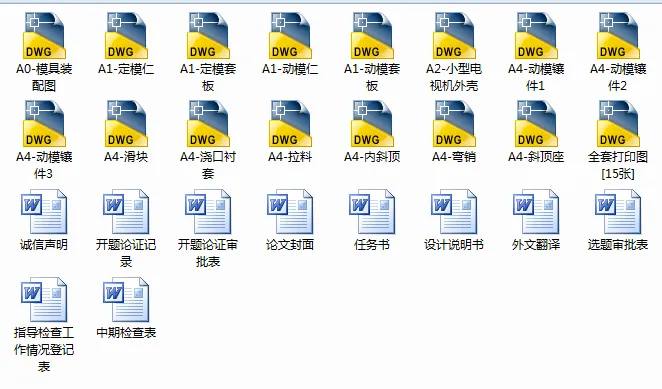Click the file name A4-弯销

coord(453,157)
